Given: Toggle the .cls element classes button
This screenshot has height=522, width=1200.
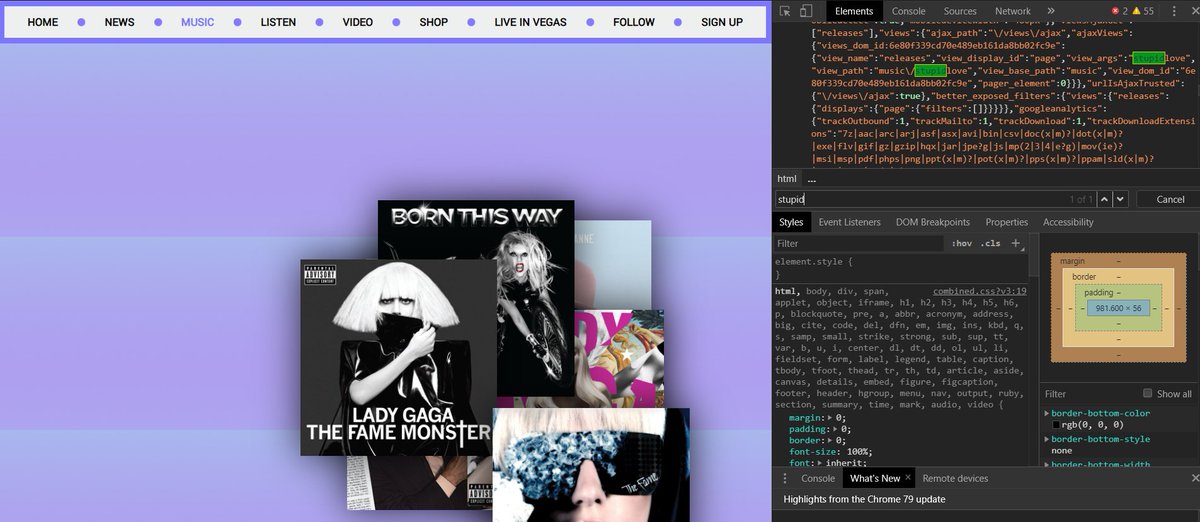Looking at the screenshot, I should (990, 243).
